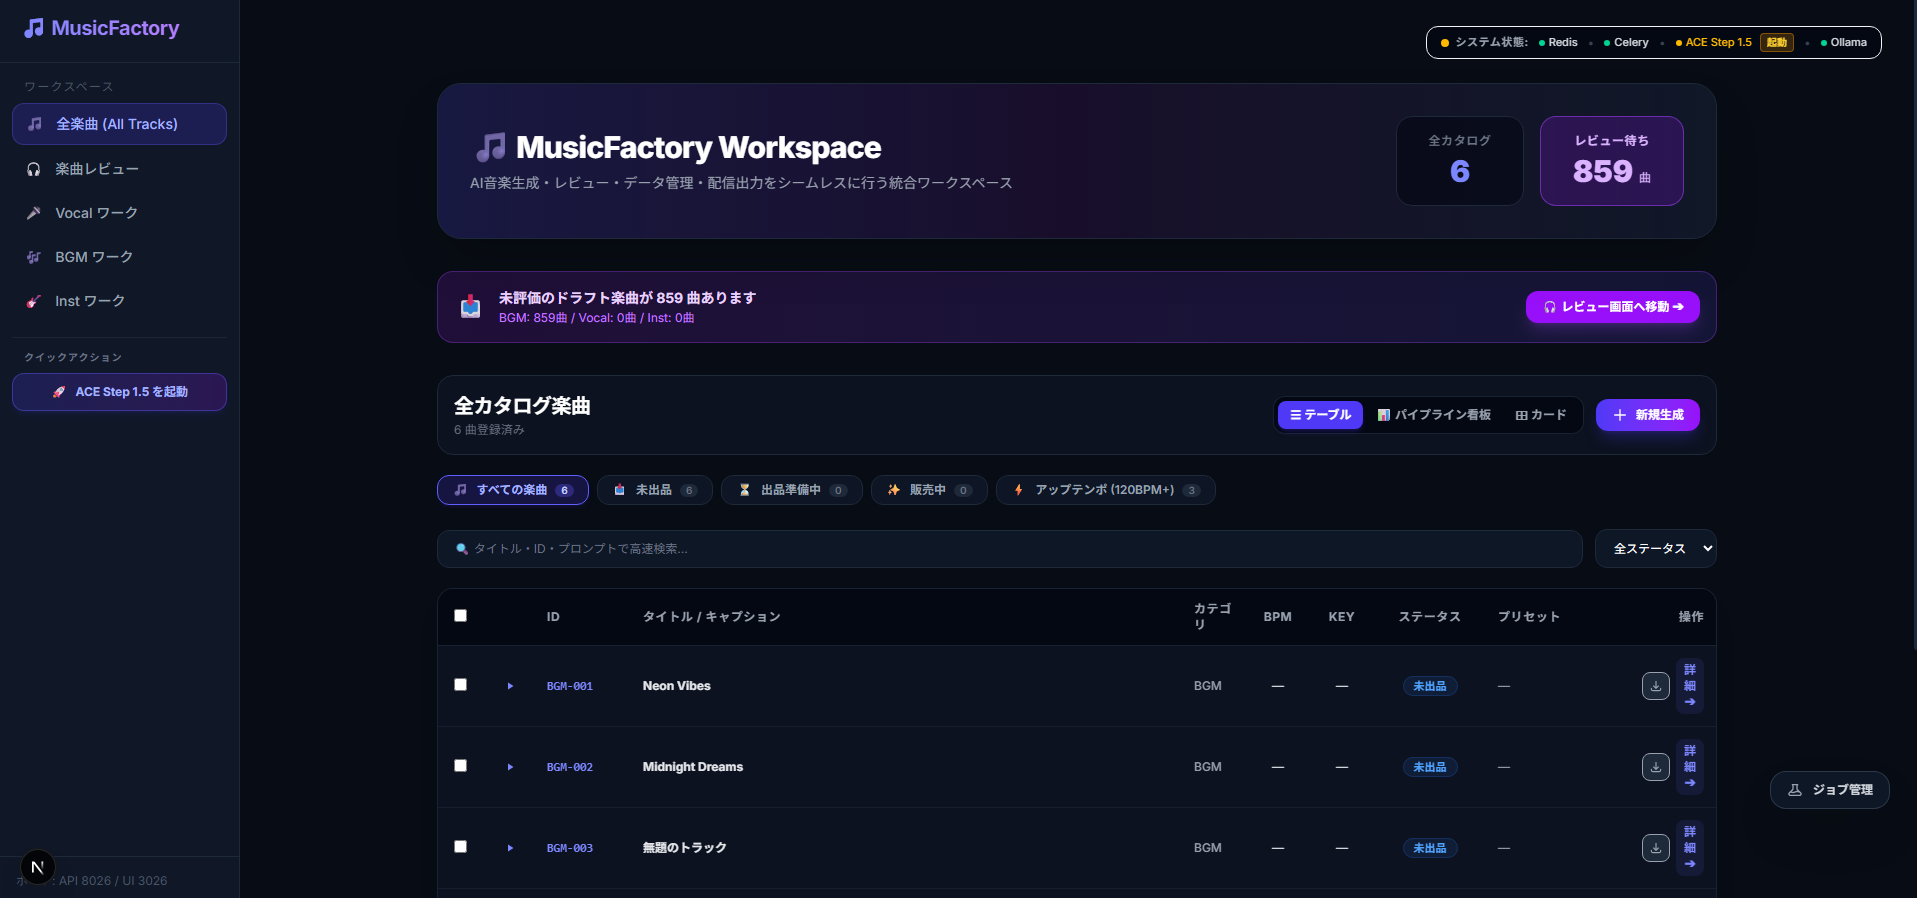Expand the BGM-001 row with its triangle
The image size is (1917, 898).
[x=510, y=686]
